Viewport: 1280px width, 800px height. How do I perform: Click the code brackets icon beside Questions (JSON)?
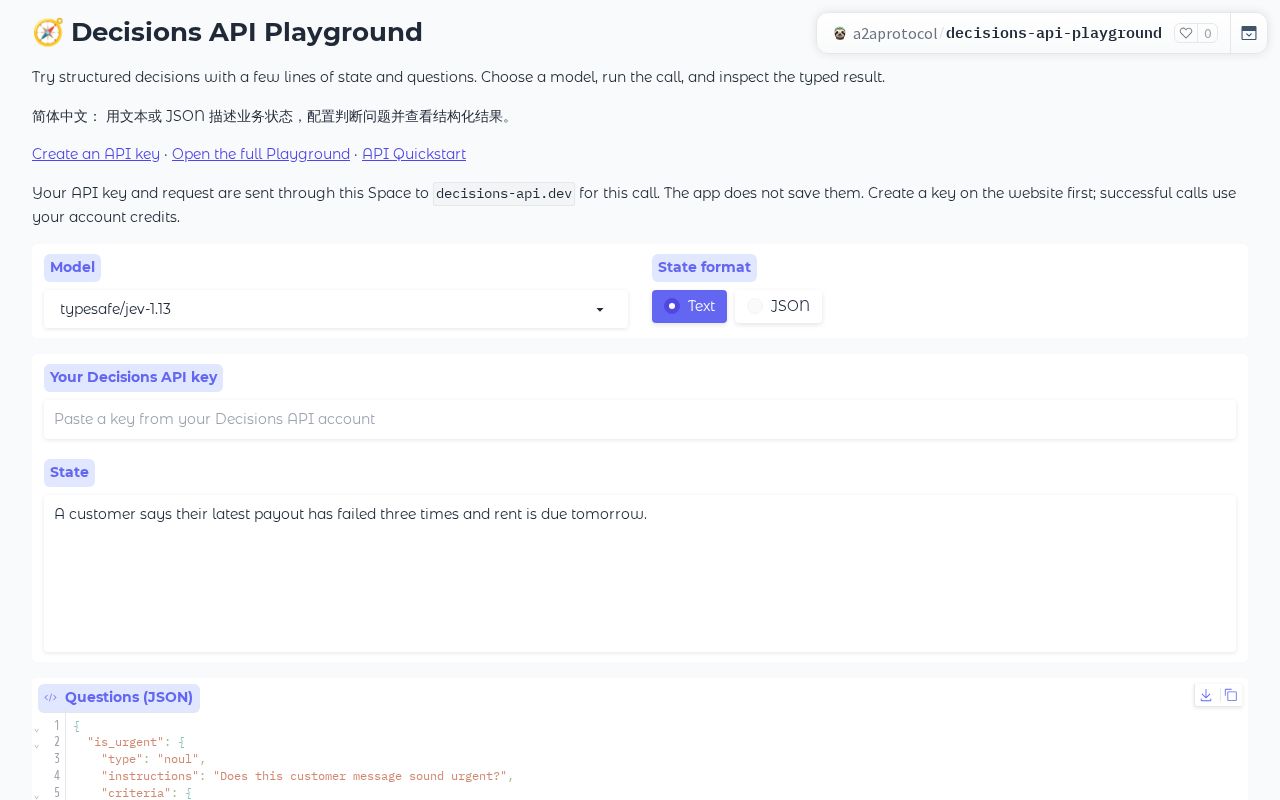51,698
